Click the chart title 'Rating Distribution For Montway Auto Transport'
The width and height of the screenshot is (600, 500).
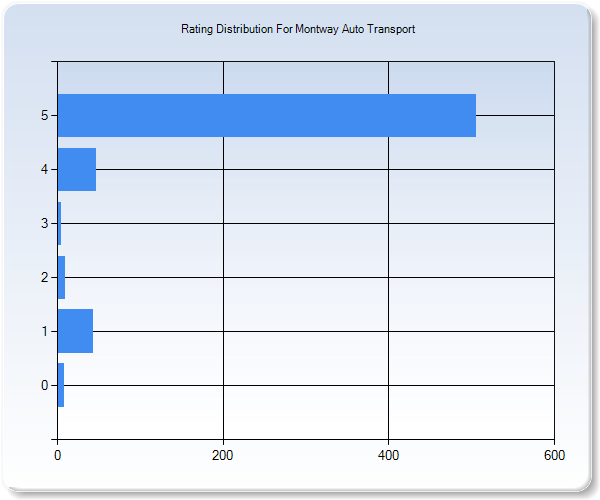[298, 29]
